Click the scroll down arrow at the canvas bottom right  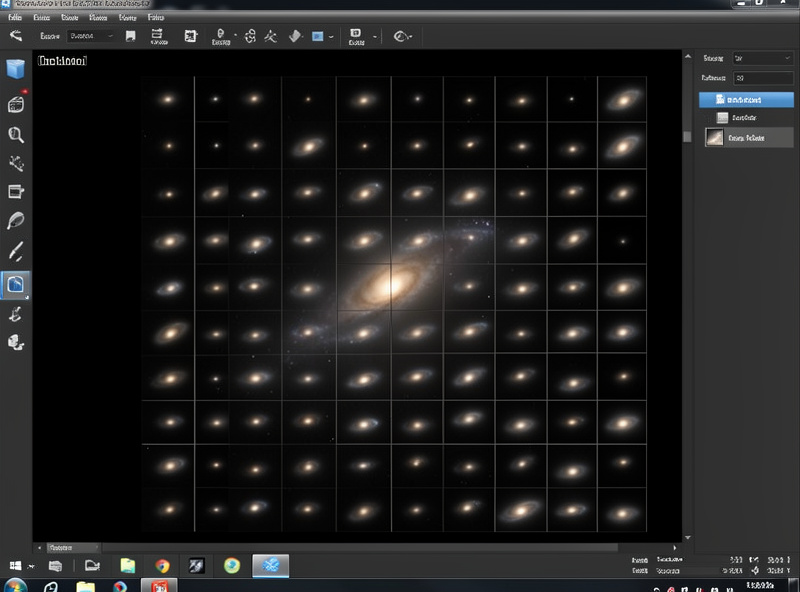[688, 537]
